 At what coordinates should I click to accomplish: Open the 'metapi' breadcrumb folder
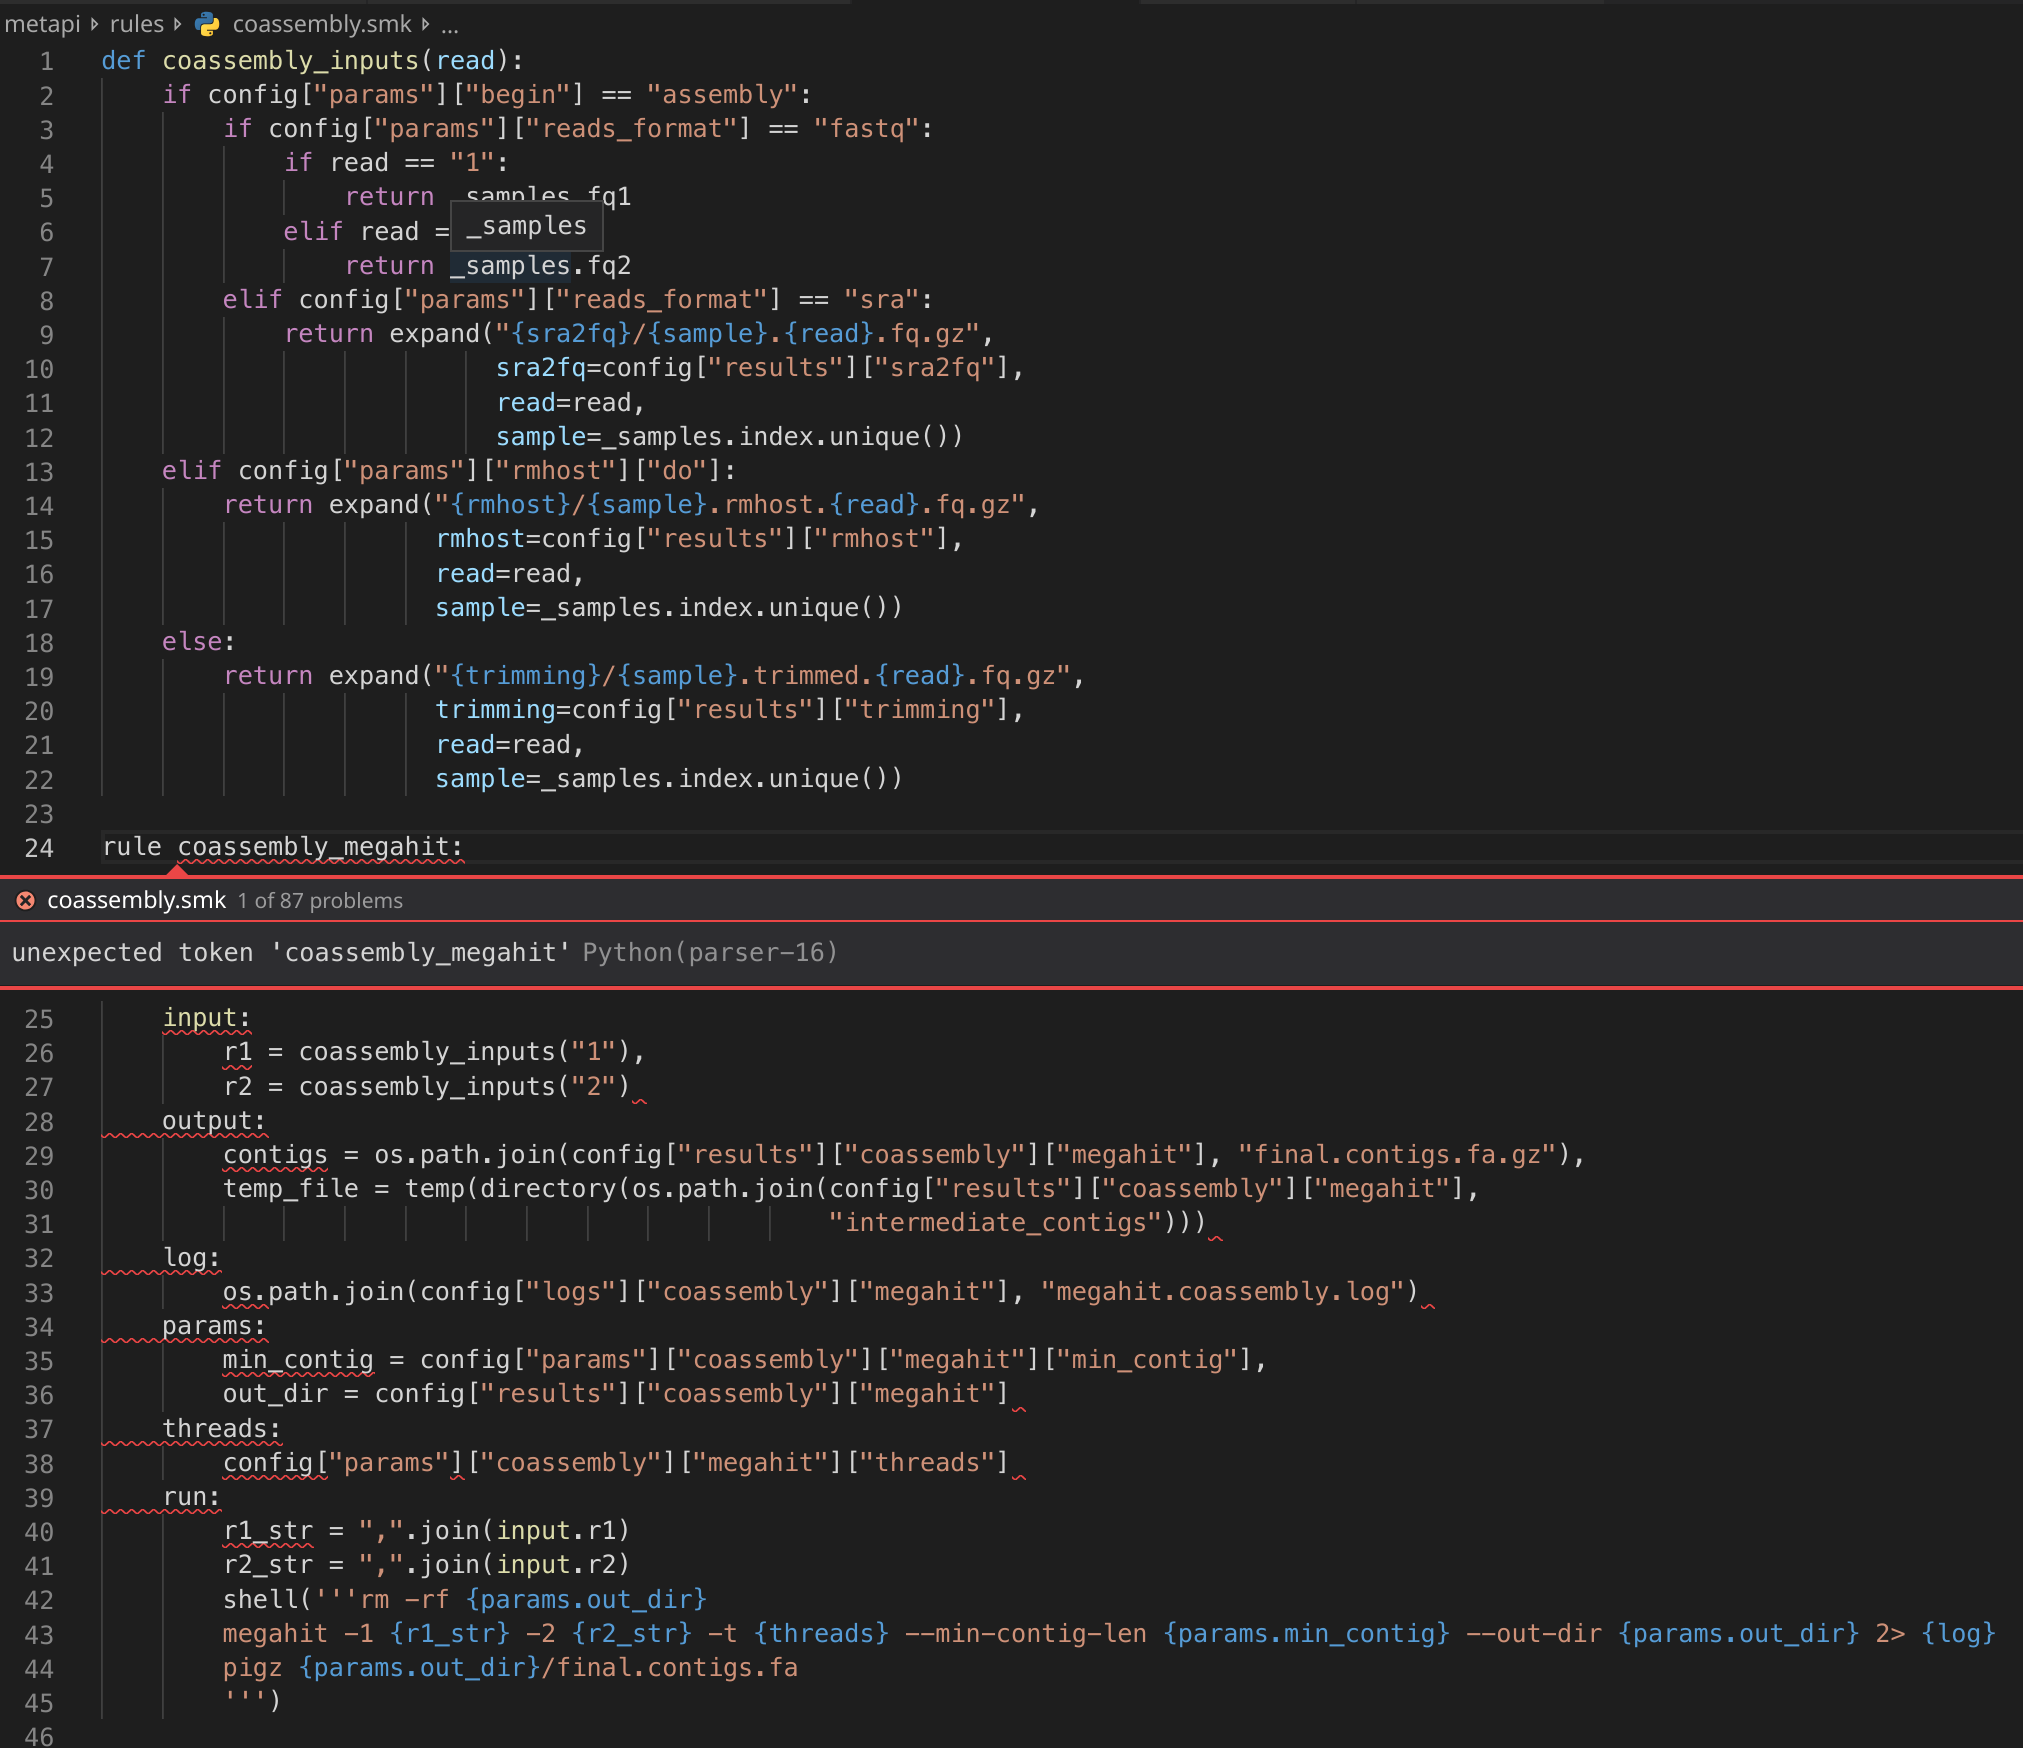tap(42, 24)
